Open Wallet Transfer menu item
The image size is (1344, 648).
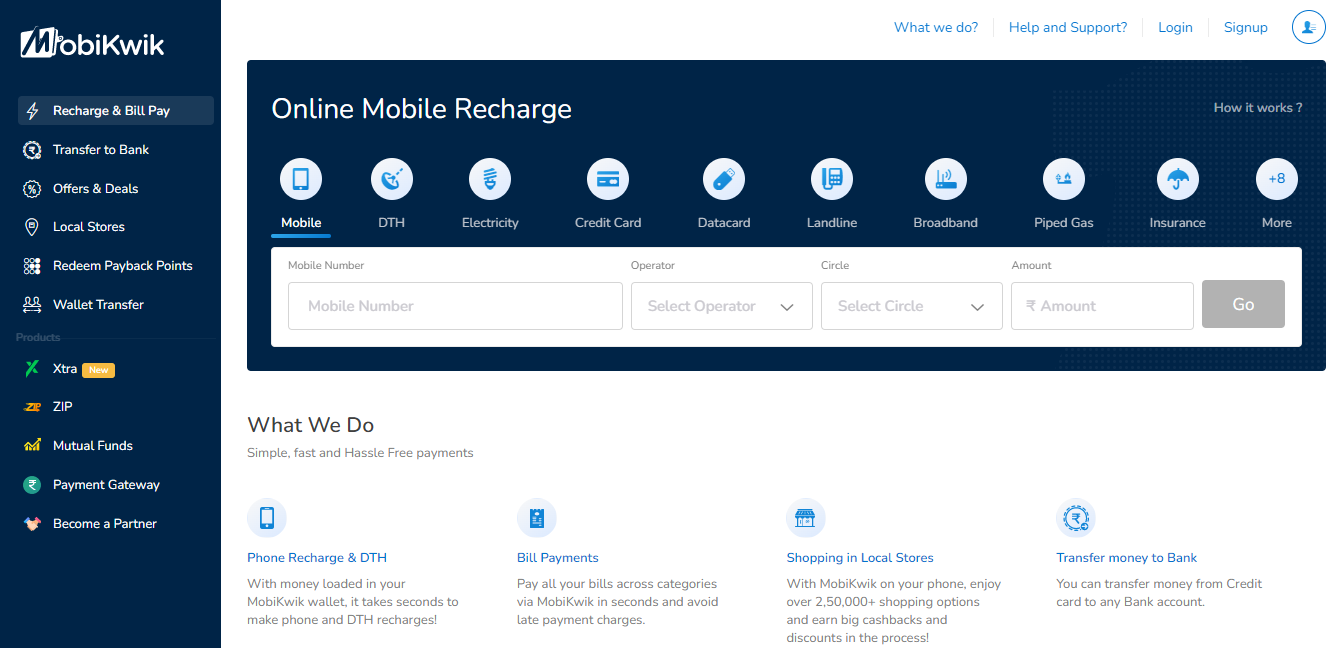point(99,305)
